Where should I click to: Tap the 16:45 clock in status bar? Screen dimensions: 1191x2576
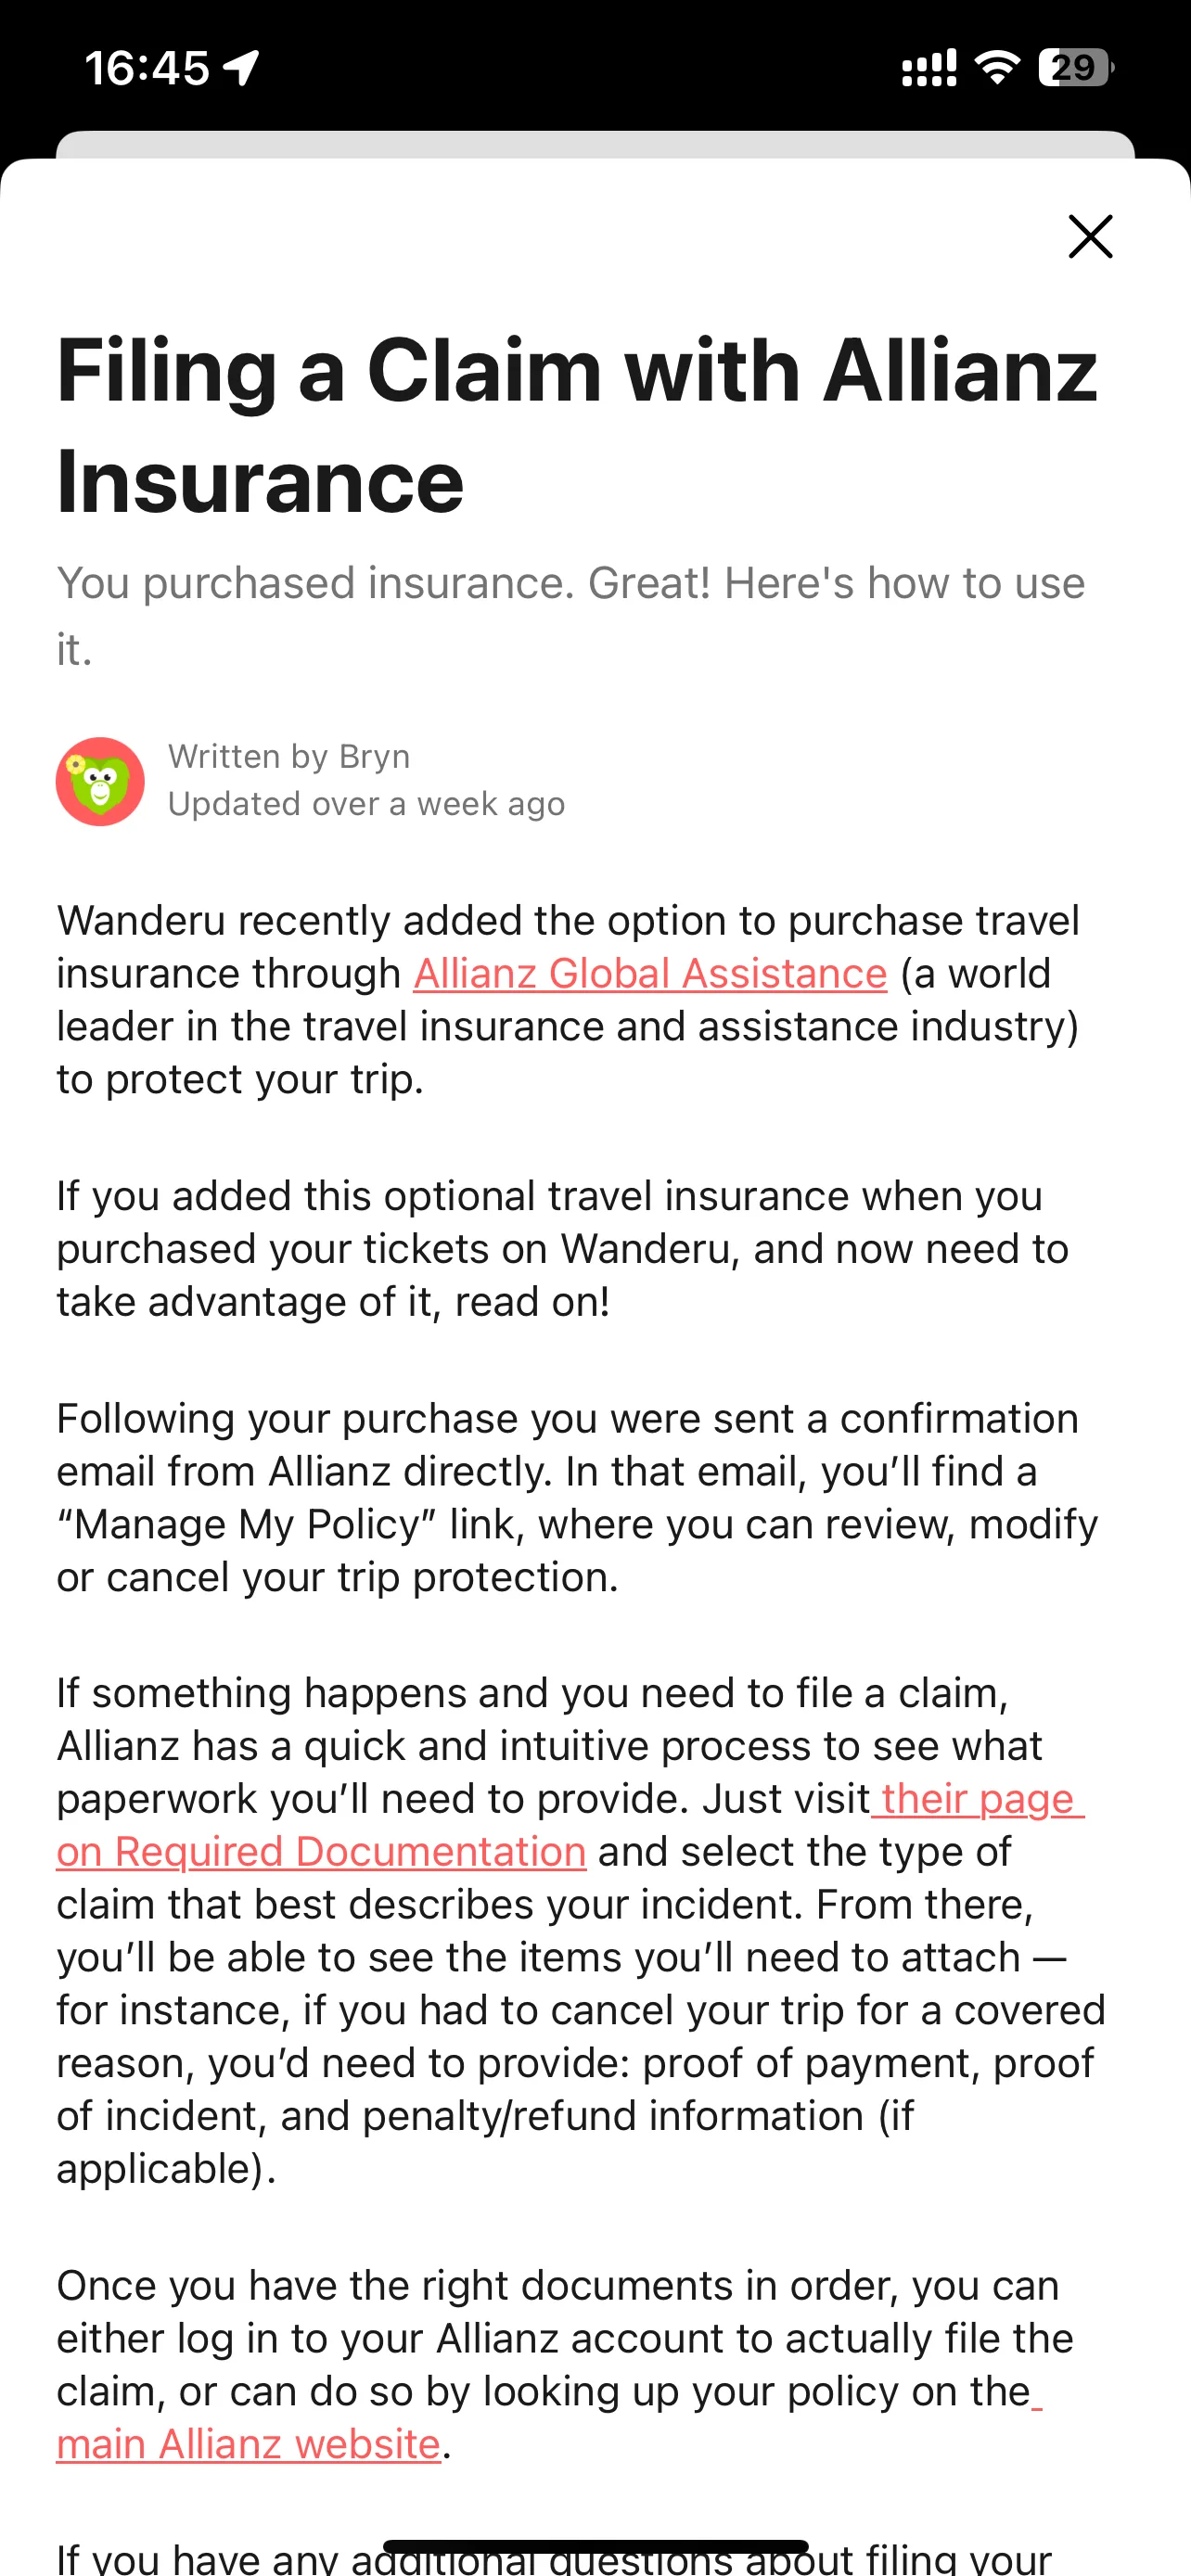click(147, 68)
